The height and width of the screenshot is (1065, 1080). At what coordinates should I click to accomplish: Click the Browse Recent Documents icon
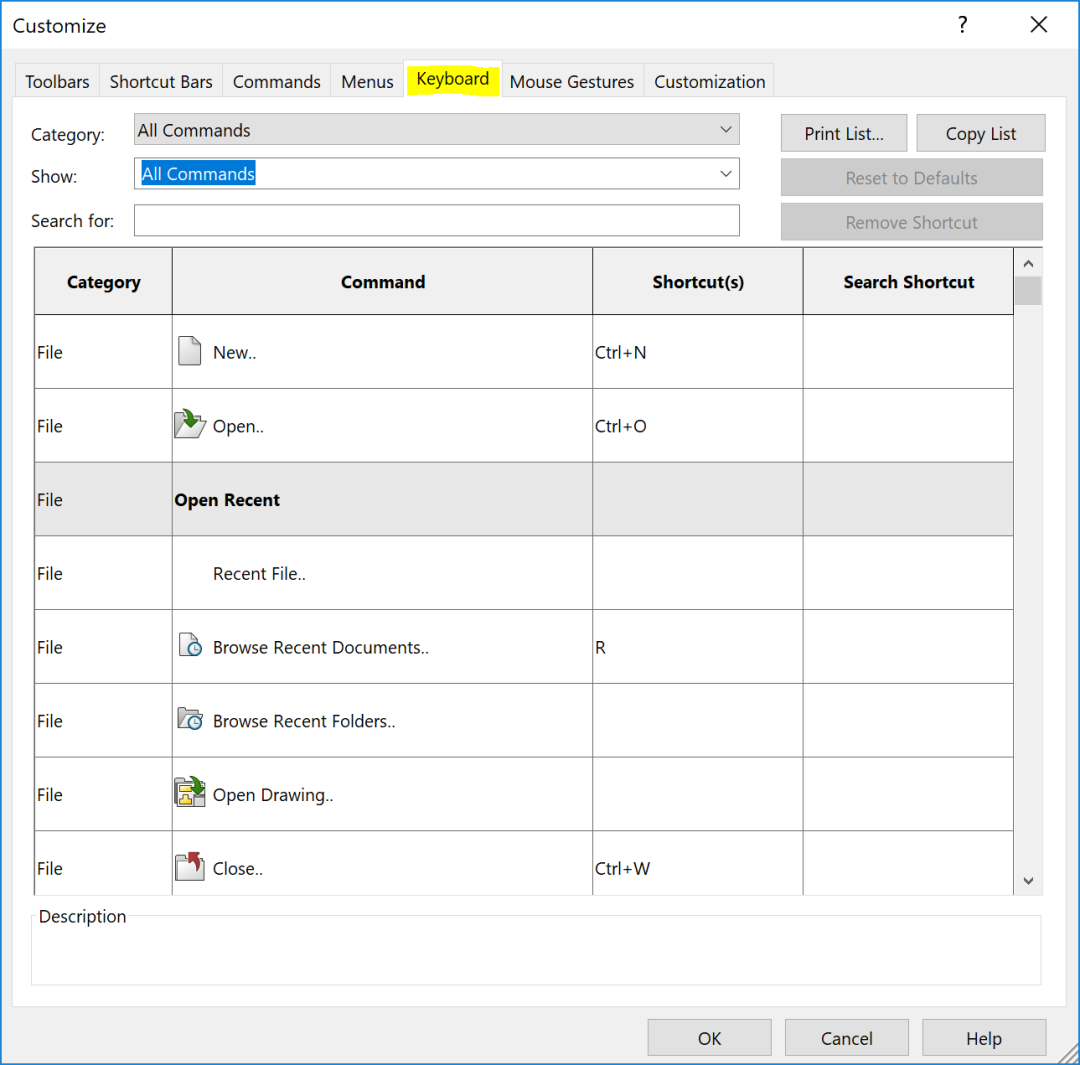point(190,645)
